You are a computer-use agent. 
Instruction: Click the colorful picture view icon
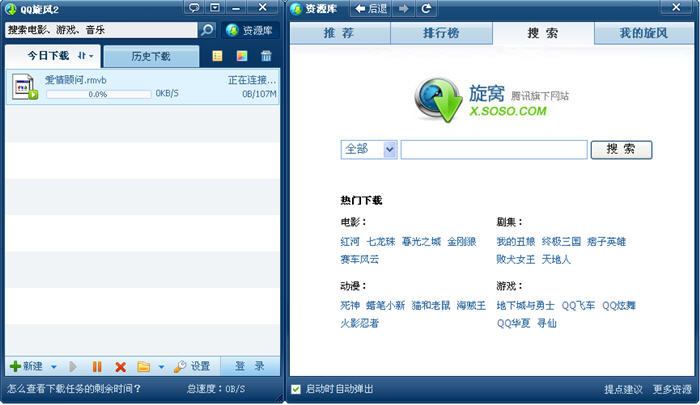[241, 57]
